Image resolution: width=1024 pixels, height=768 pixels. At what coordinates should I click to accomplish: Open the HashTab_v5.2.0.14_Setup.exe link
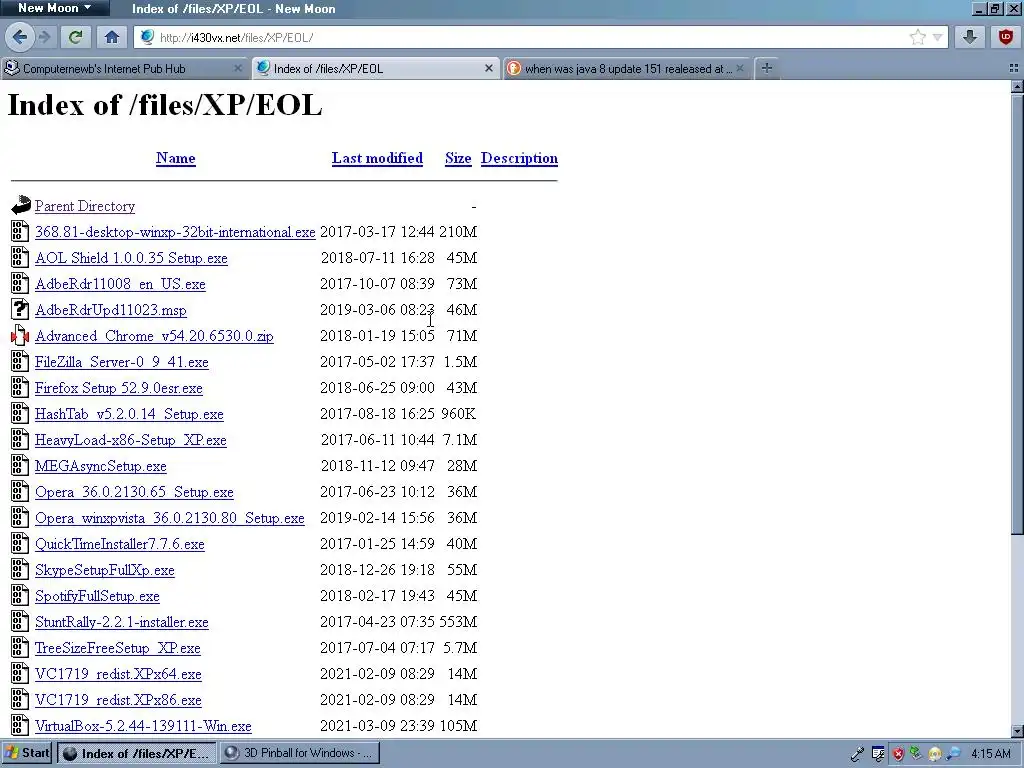(x=129, y=414)
